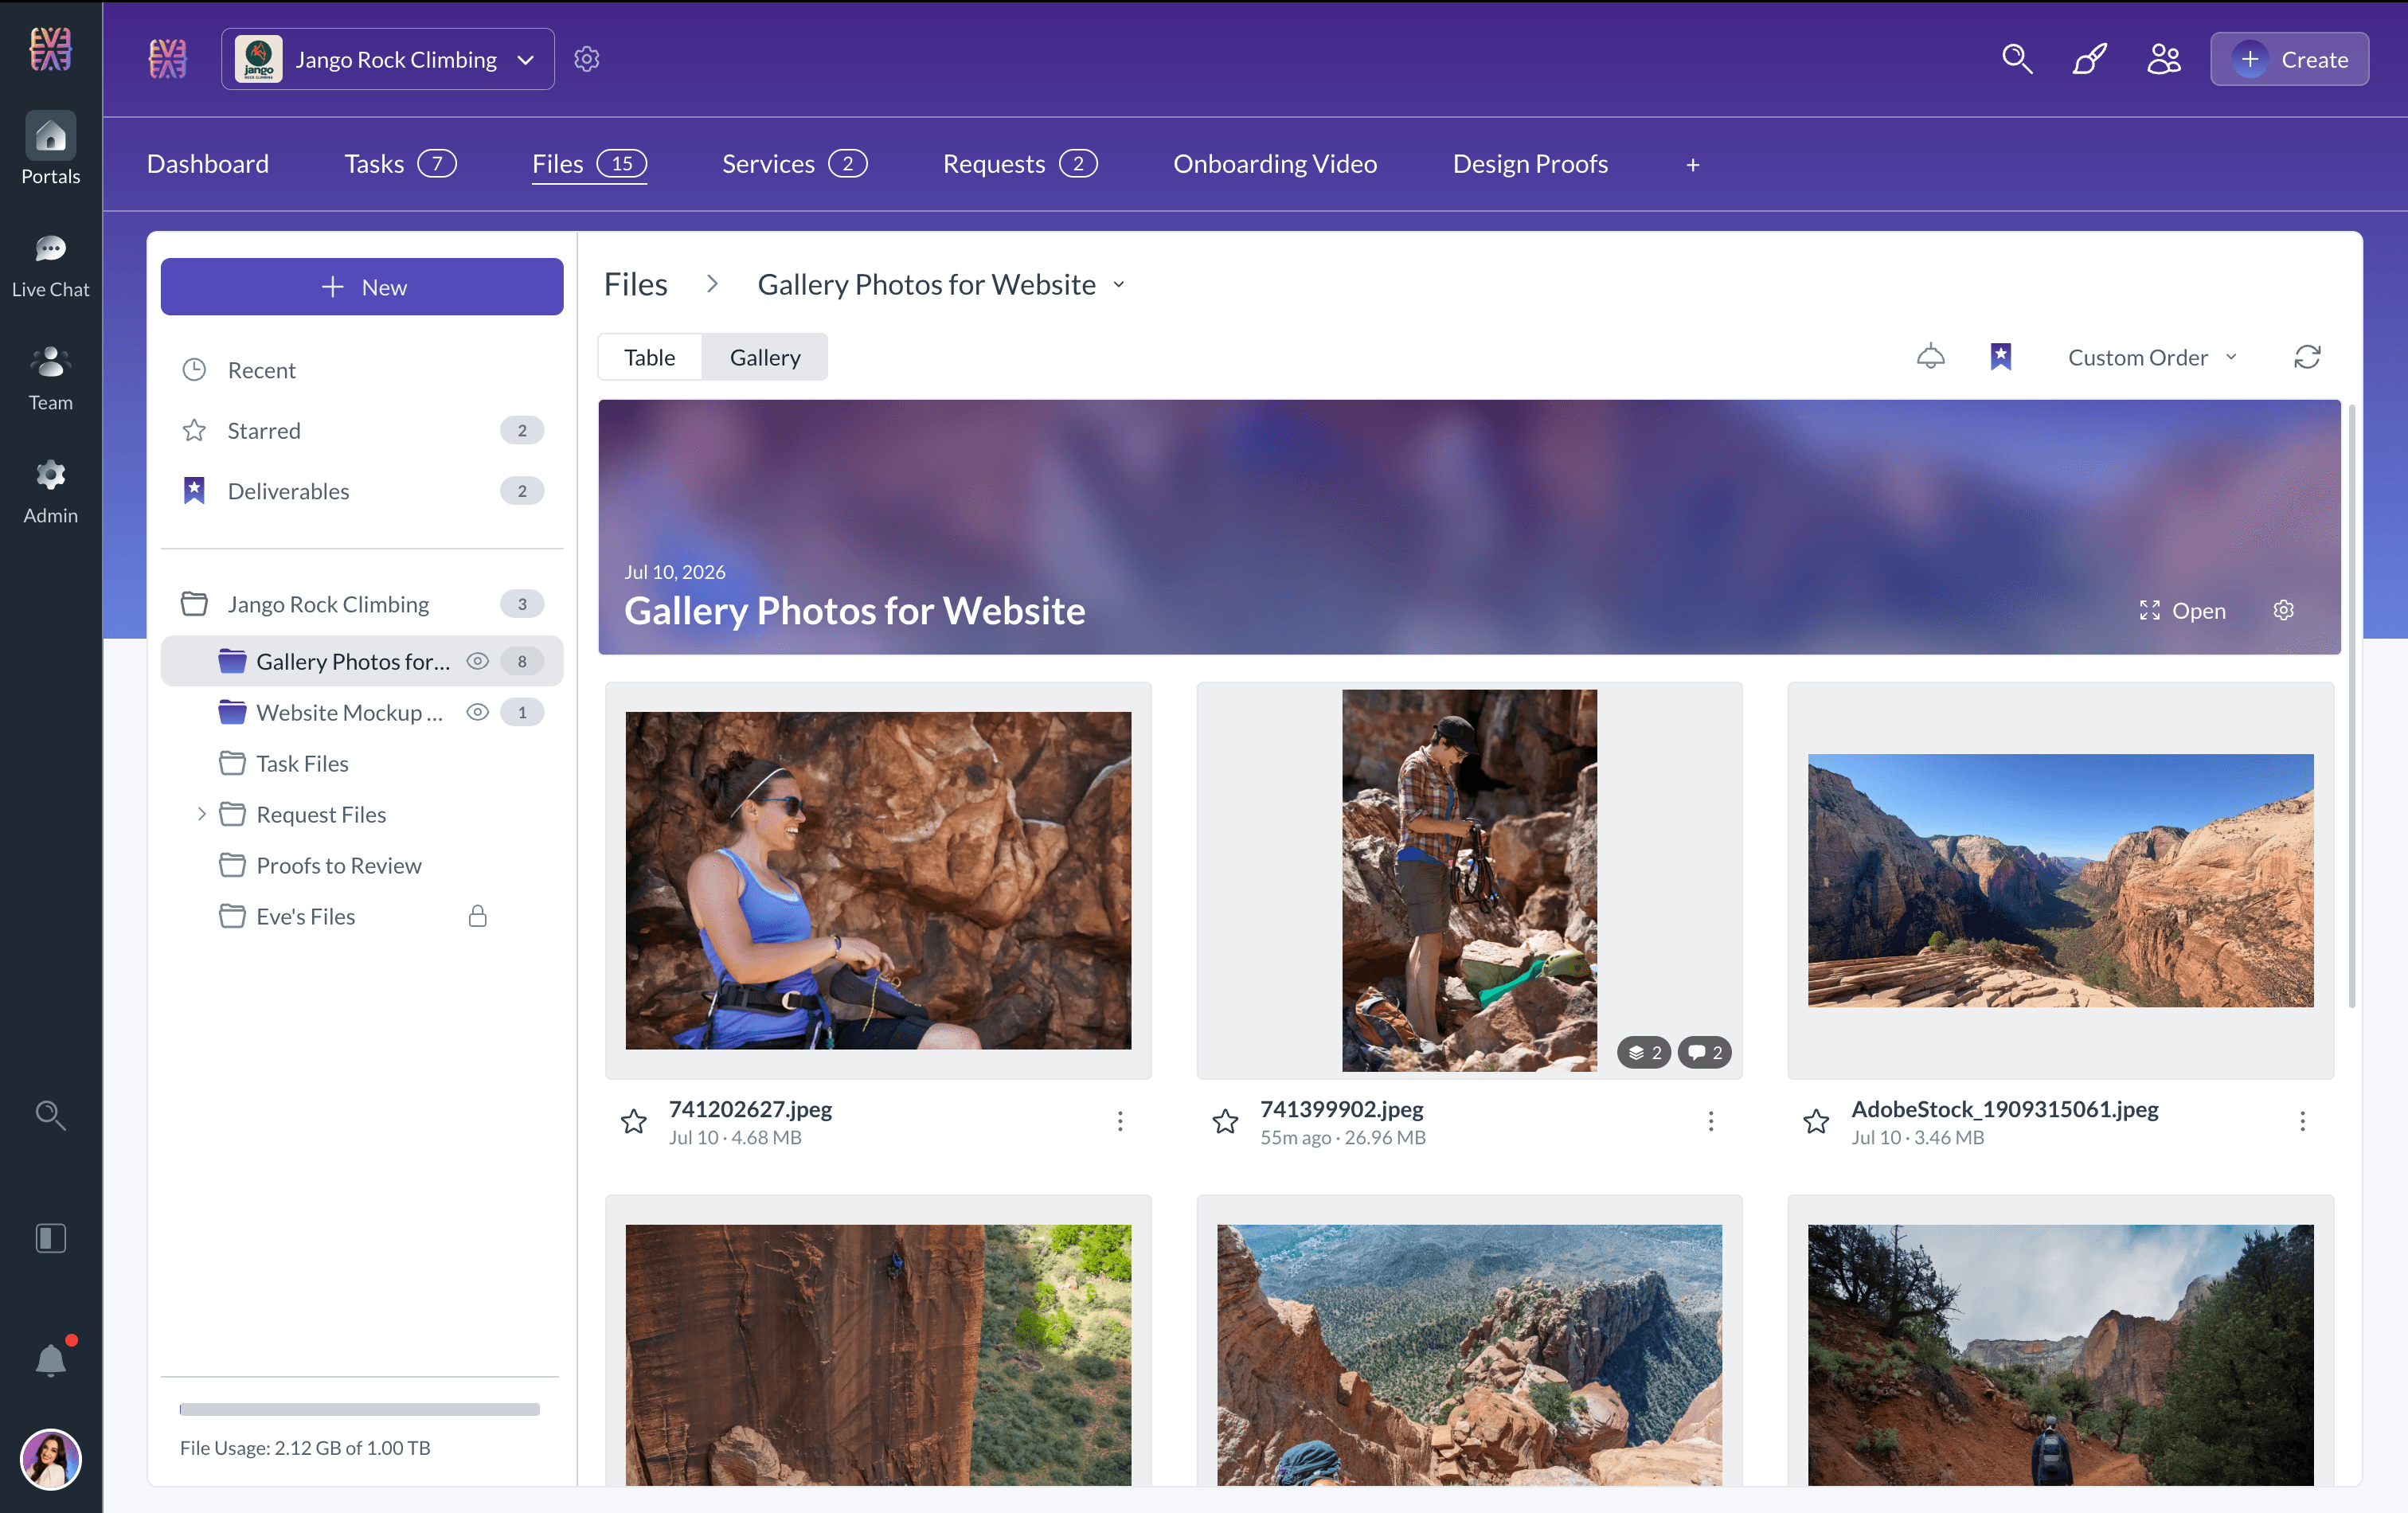The image size is (2408, 1513).
Task: Open the Admin gear icon
Action: coord(50,475)
